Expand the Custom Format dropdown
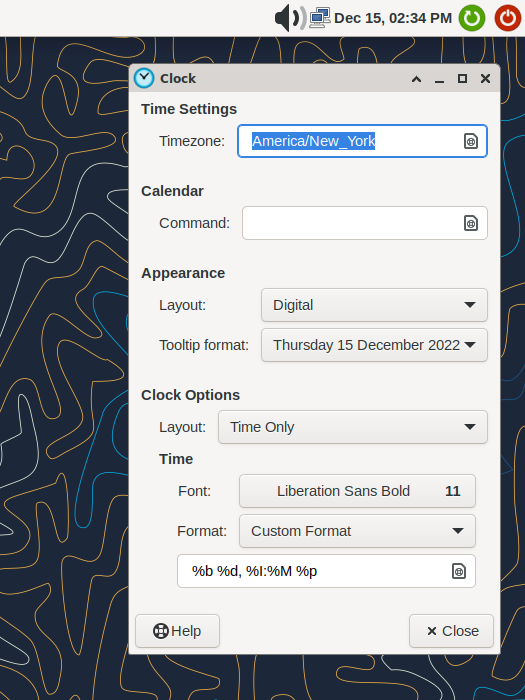The height and width of the screenshot is (700, 525). click(357, 531)
